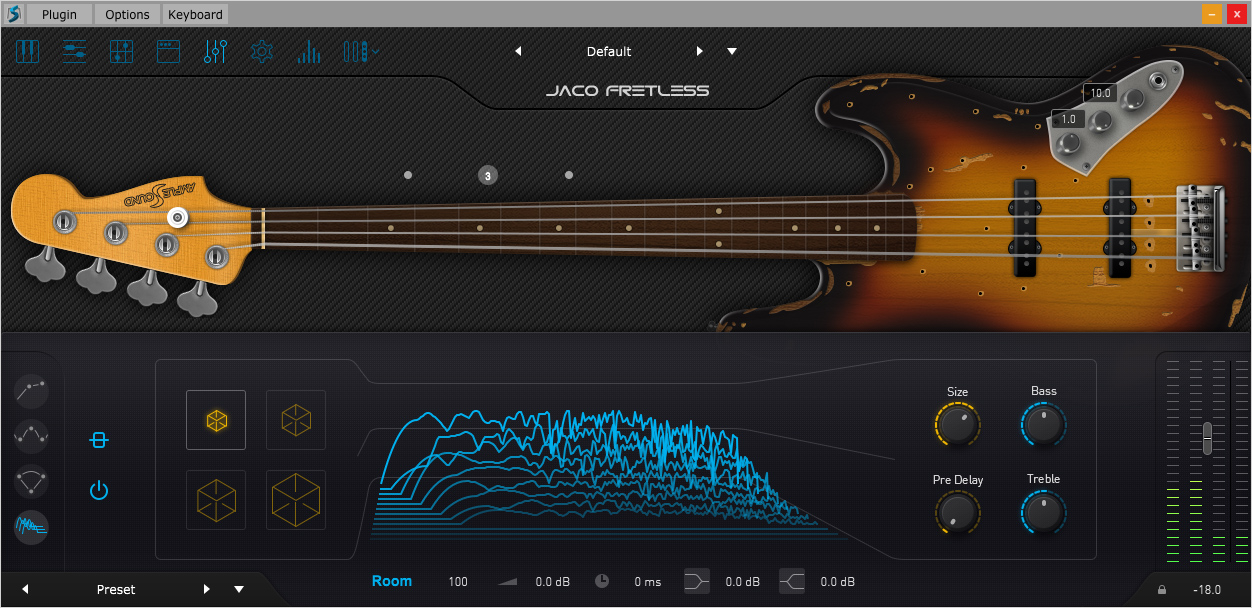Screen dimensions: 1252x608
Task: Select the smallest room cube type
Action: [x=216, y=420]
